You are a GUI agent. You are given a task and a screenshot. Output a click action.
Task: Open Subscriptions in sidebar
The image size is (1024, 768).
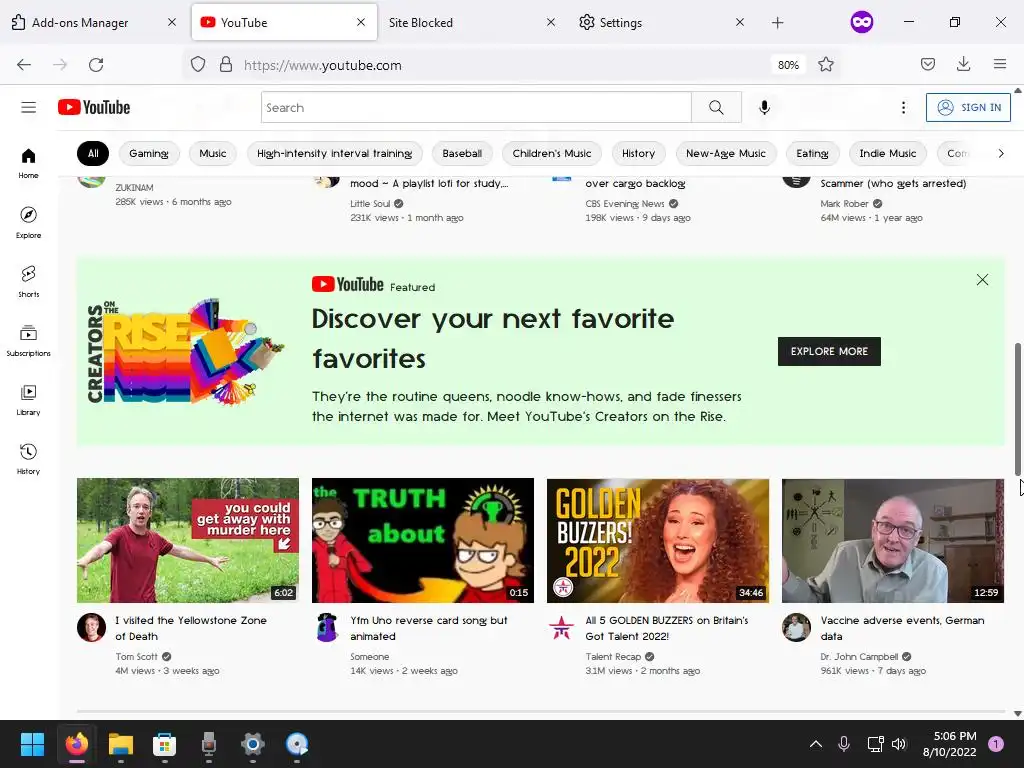click(x=28, y=340)
